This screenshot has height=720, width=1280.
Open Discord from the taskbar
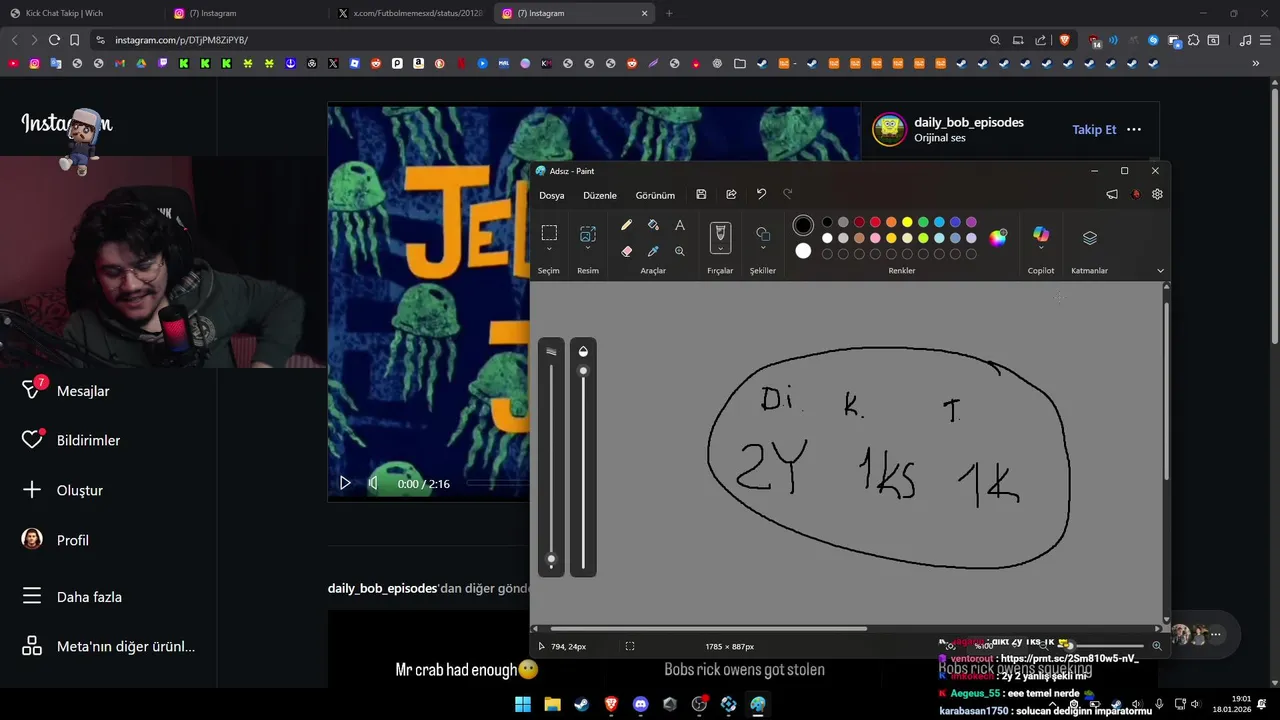click(x=641, y=704)
